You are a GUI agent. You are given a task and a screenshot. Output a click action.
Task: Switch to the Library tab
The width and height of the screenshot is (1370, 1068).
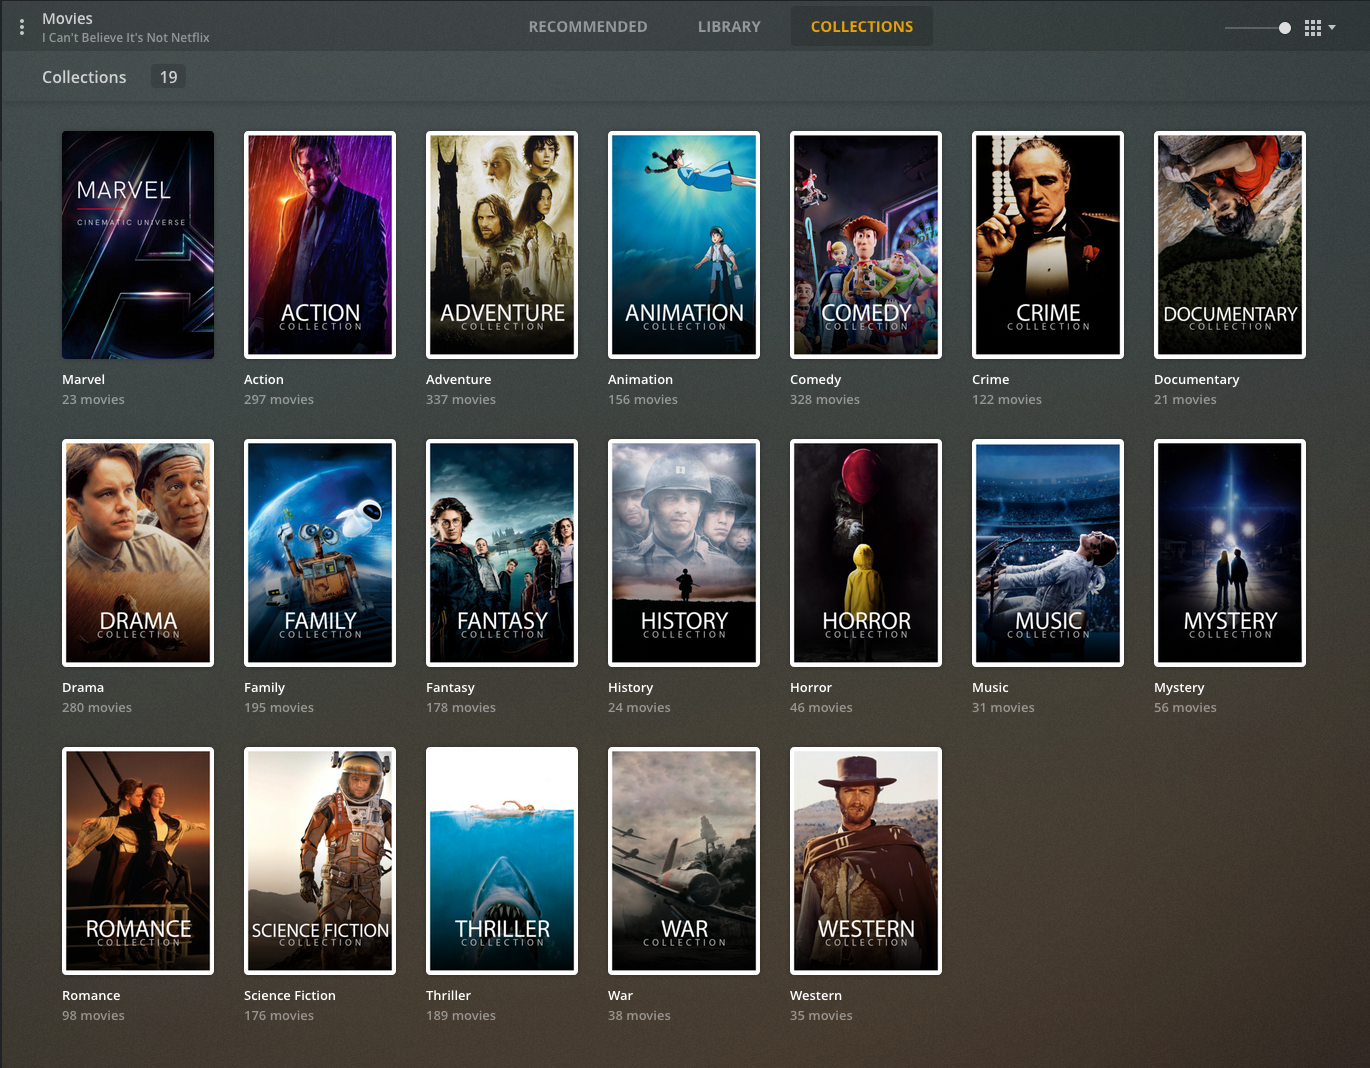point(729,27)
